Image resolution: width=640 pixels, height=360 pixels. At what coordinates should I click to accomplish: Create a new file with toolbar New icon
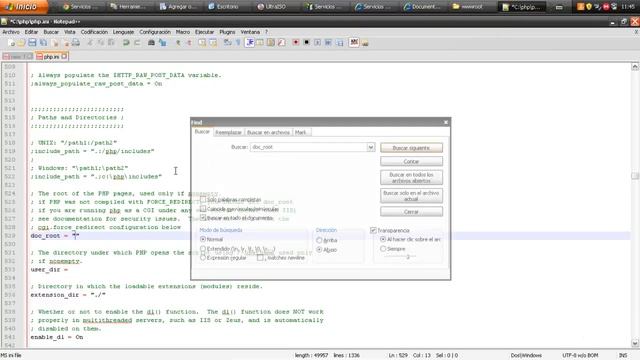11,42
